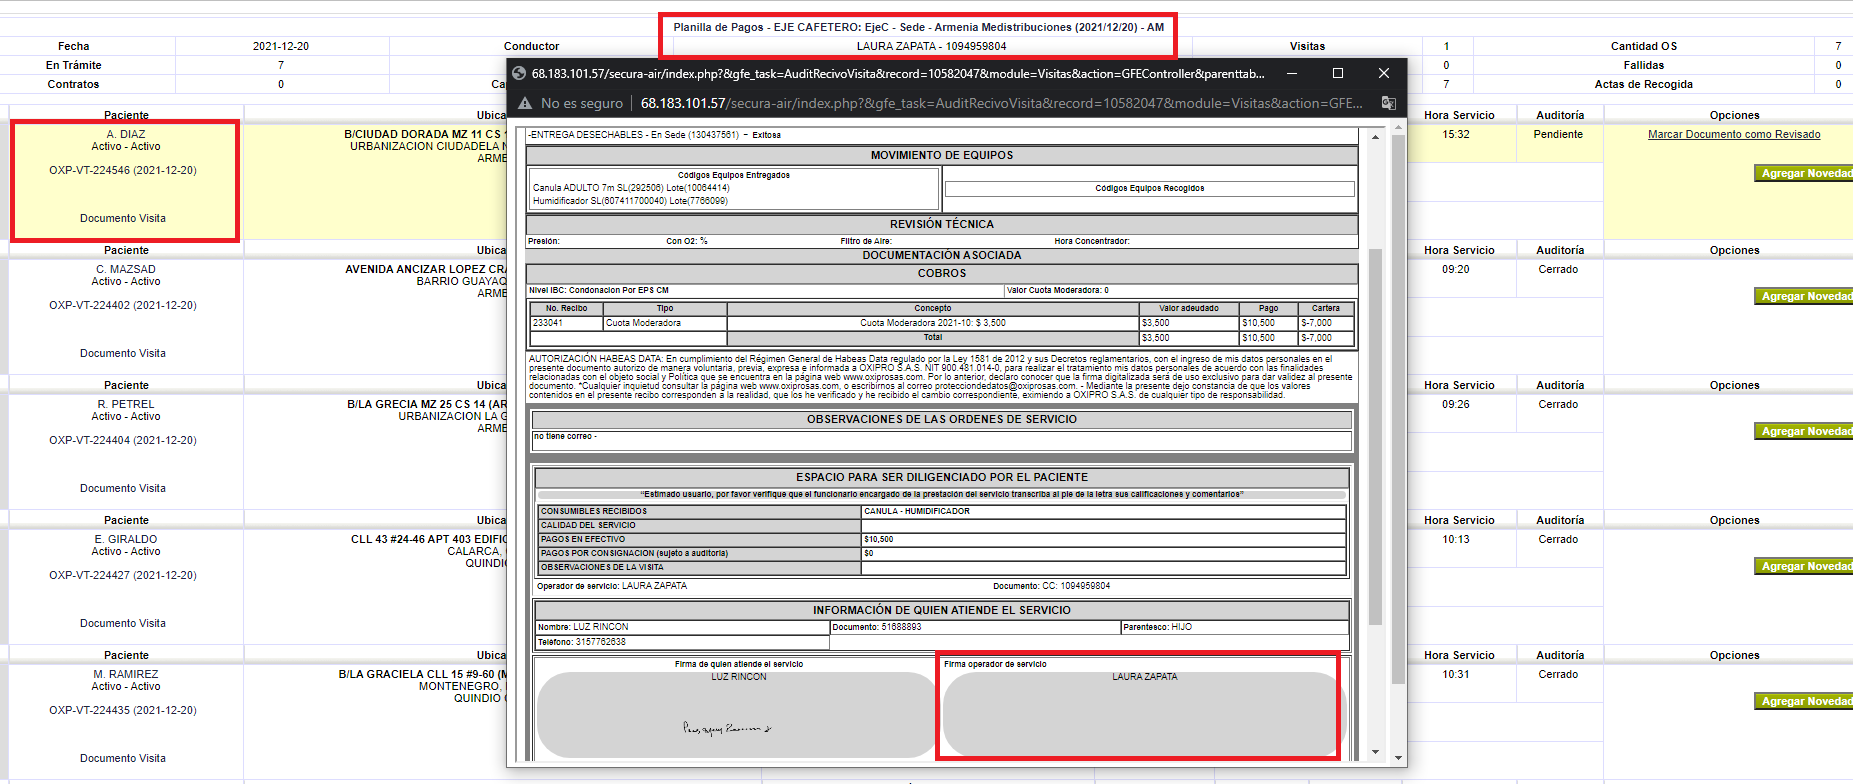
Task: Click Agregar Novedad button for M. RAMIREZ
Action: coord(1804,701)
